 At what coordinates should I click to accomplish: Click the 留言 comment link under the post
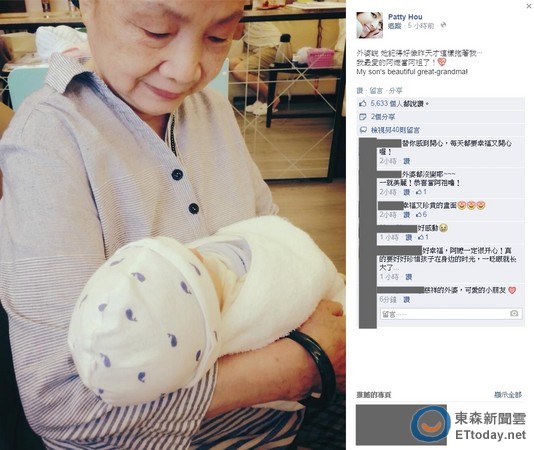point(376,91)
